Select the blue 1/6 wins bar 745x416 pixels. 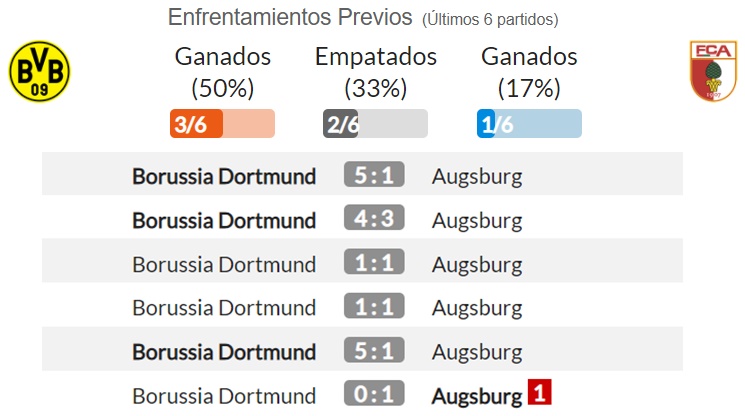point(529,123)
